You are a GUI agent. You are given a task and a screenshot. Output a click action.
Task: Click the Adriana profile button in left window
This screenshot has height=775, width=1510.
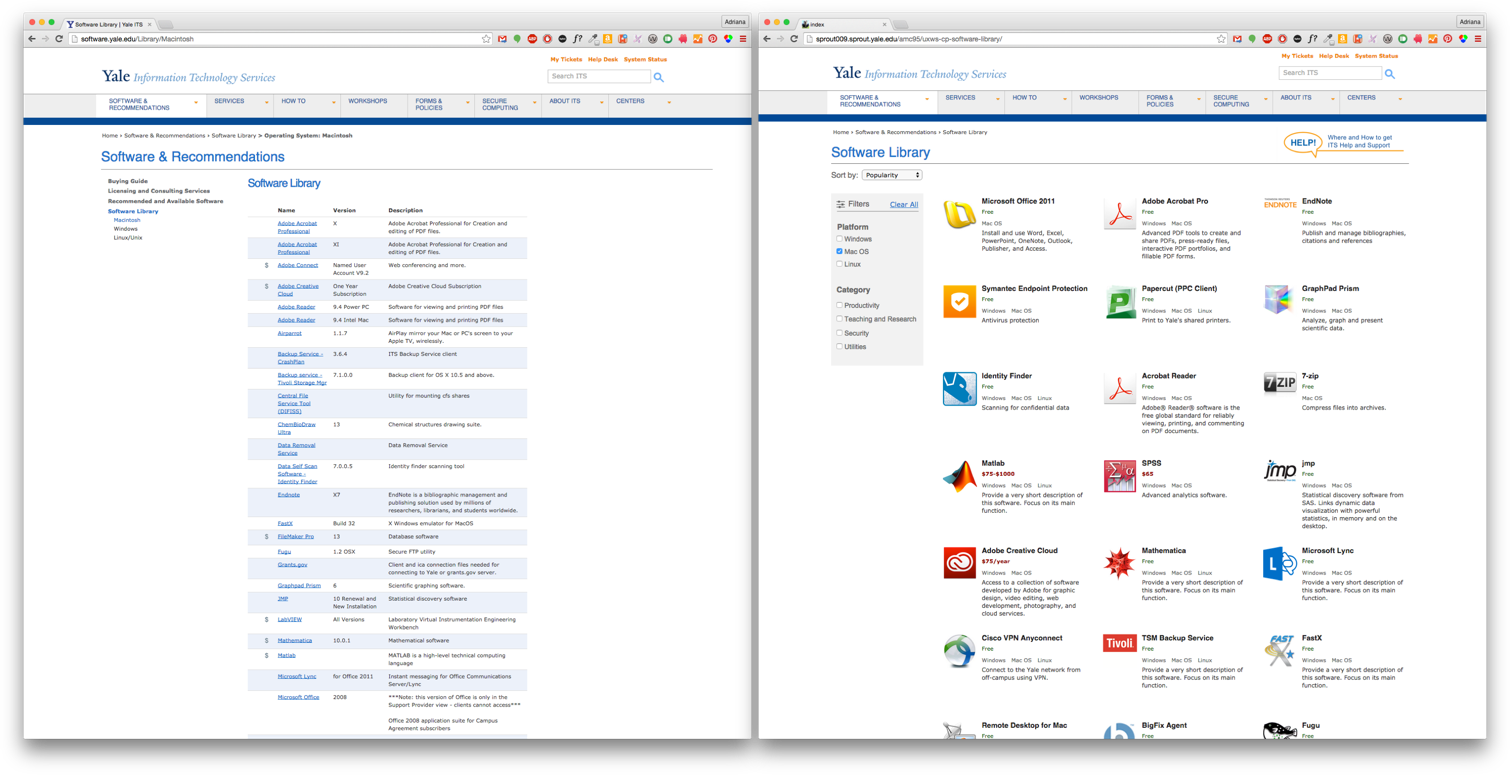[x=734, y=21]
